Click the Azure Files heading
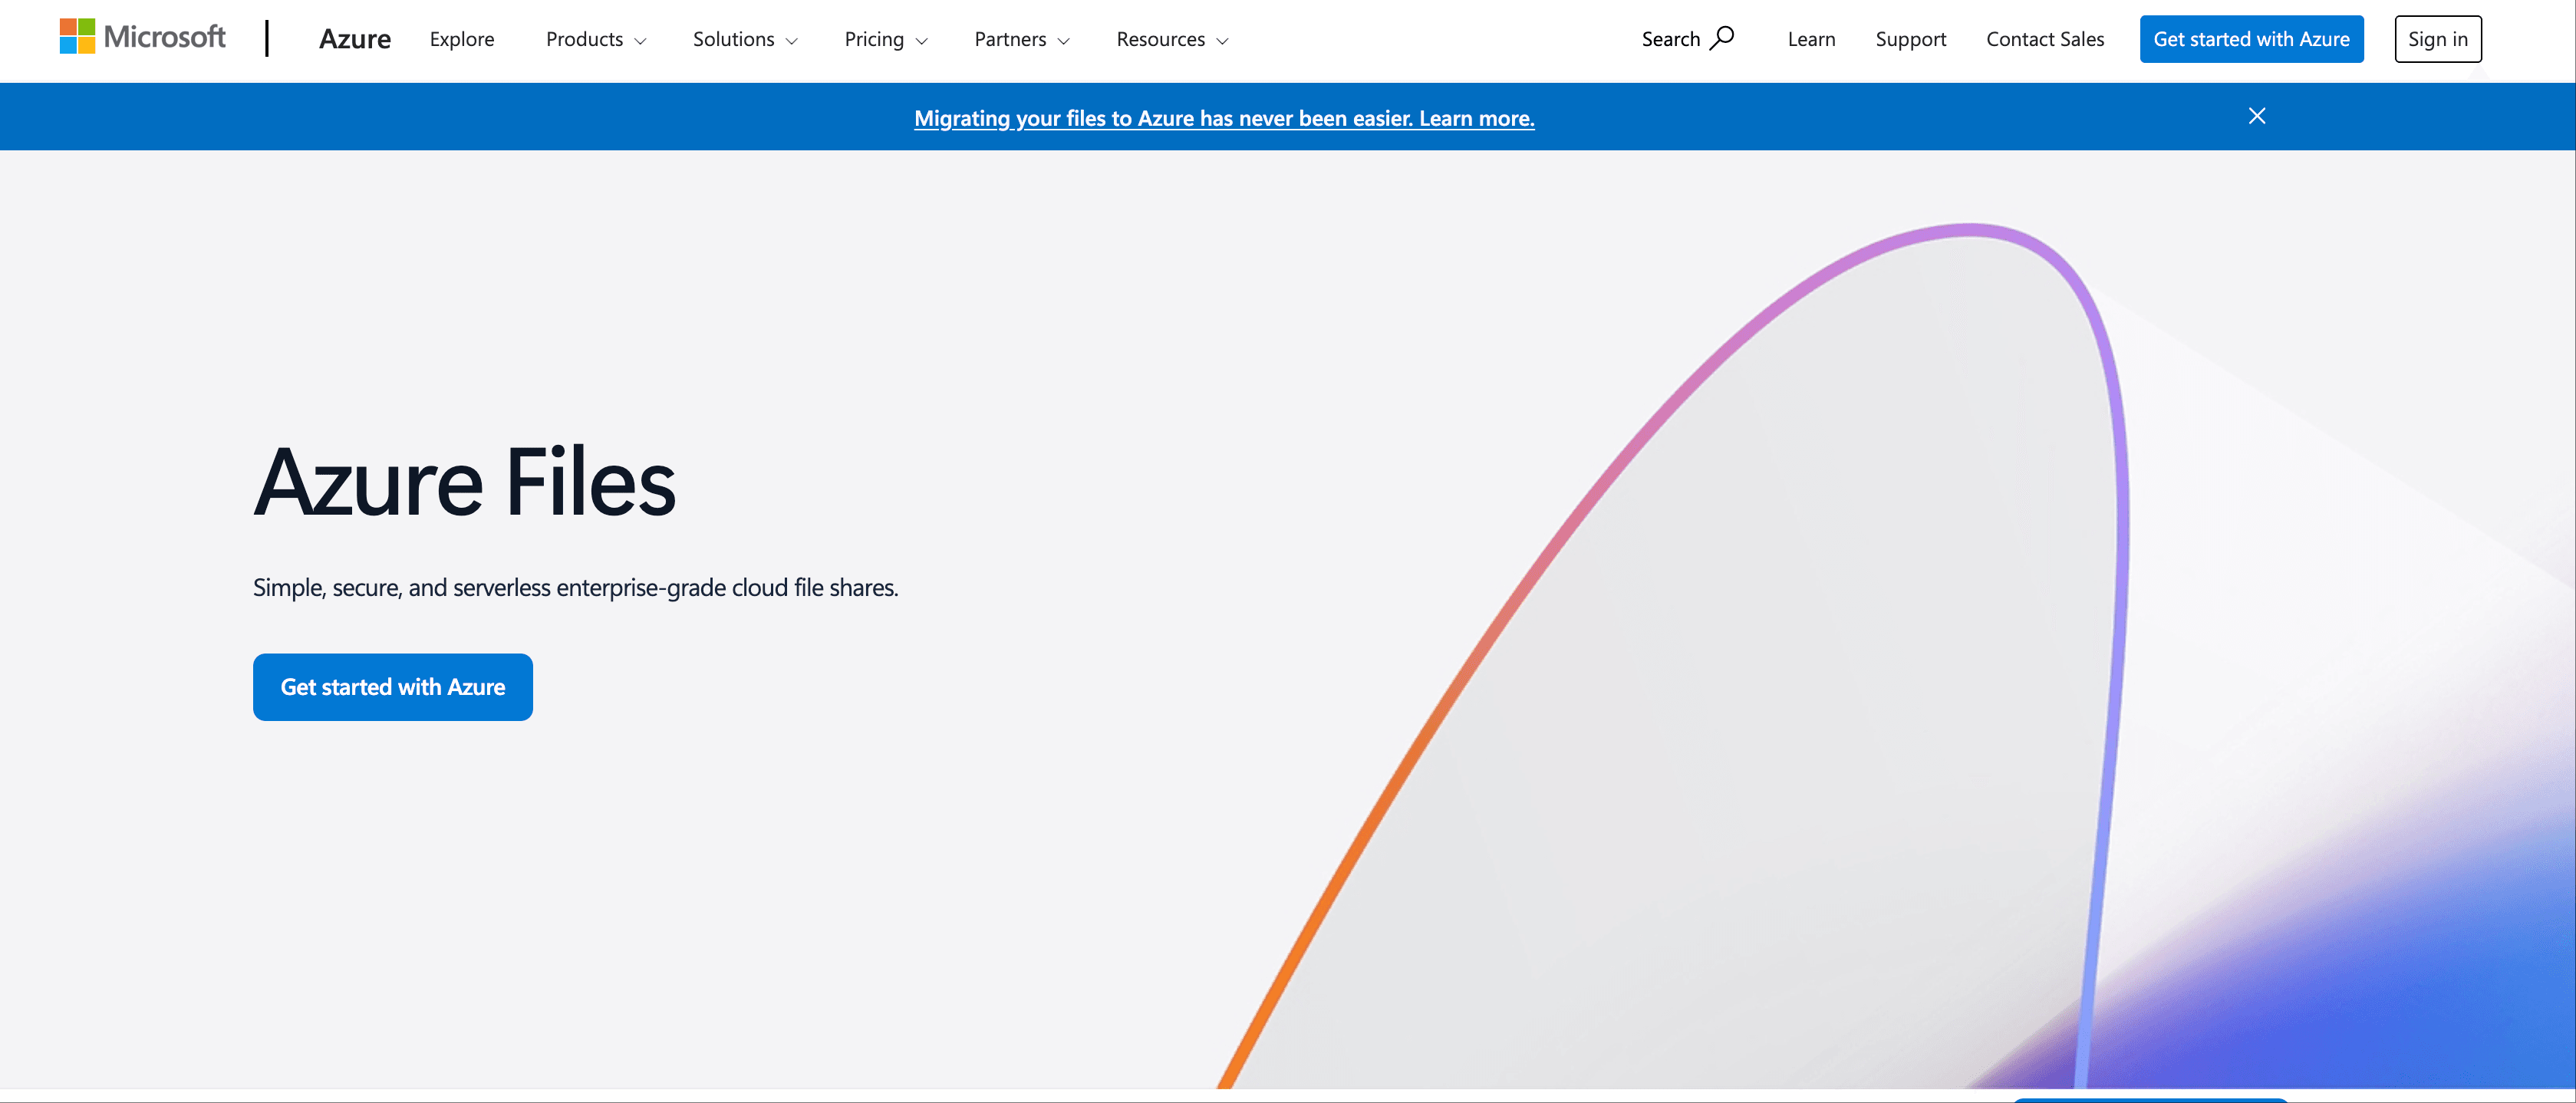Viewport: 2576px width, 1103px height. 464,482
